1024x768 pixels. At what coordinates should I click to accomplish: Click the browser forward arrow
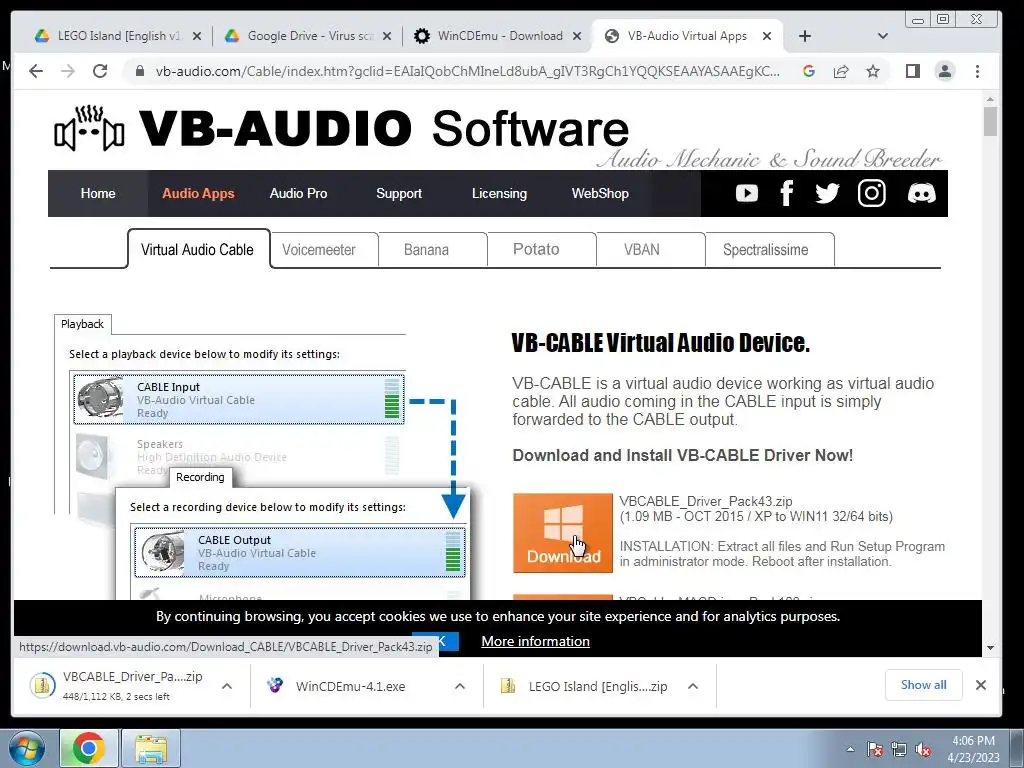point(68,71)
